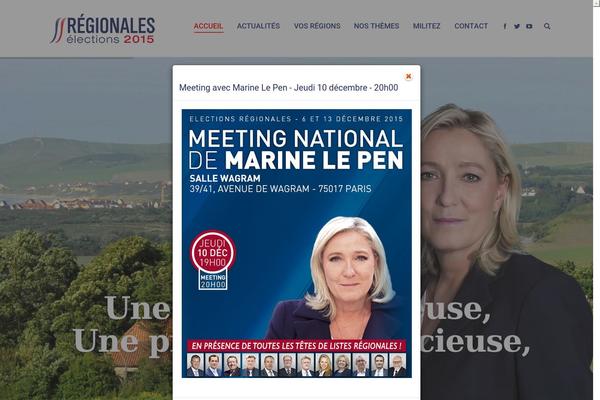Viewport: 600px width, 400px height.
Task: Click the red têtes de listes régionales banner
Action: pyautogui.click(x=297, y=346)
